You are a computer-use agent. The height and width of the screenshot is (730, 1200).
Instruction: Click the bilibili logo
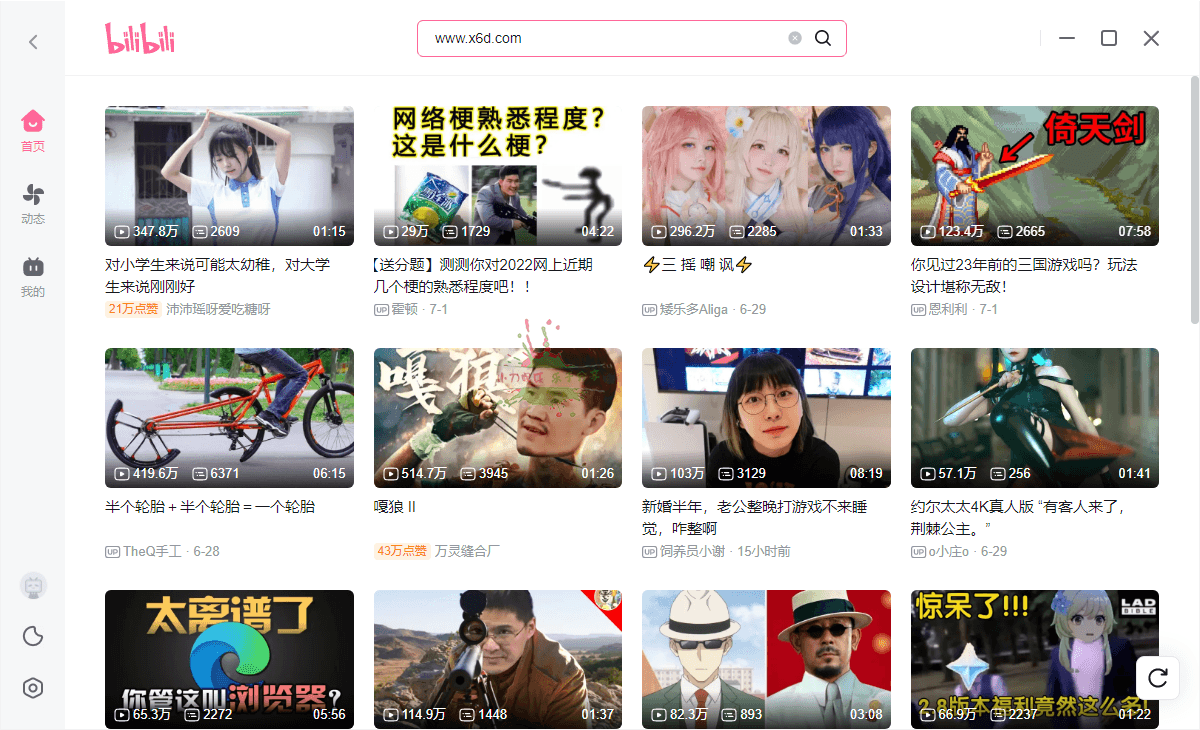point(140,38)
